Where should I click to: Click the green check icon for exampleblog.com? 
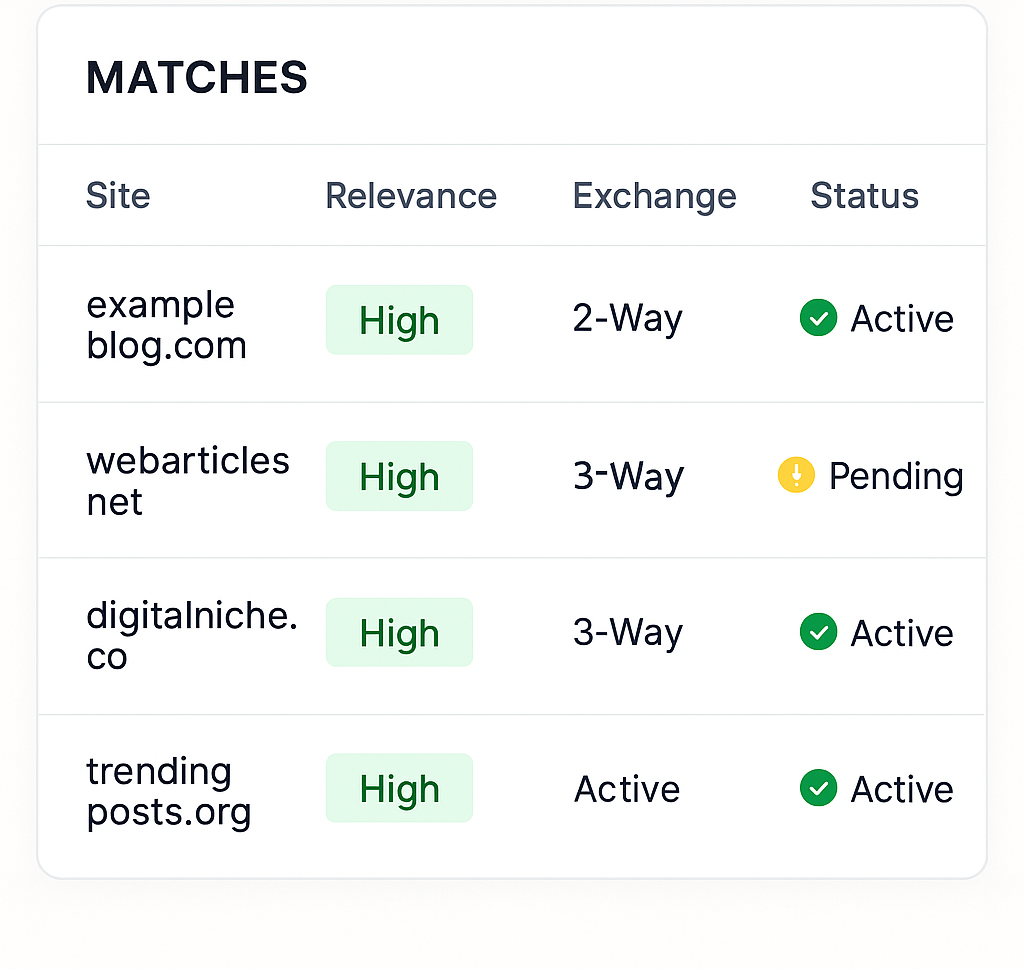818,319
